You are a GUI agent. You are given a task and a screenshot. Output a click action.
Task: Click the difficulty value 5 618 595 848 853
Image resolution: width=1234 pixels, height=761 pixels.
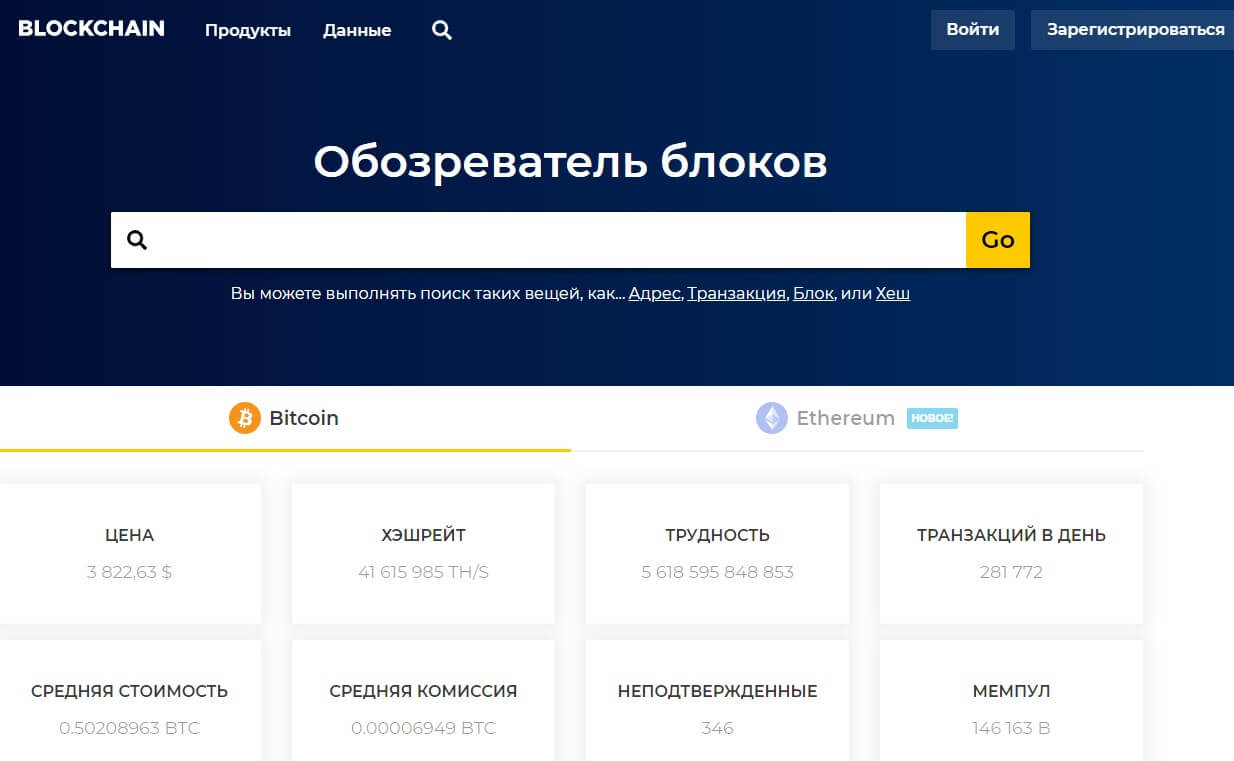coord(717,572)
